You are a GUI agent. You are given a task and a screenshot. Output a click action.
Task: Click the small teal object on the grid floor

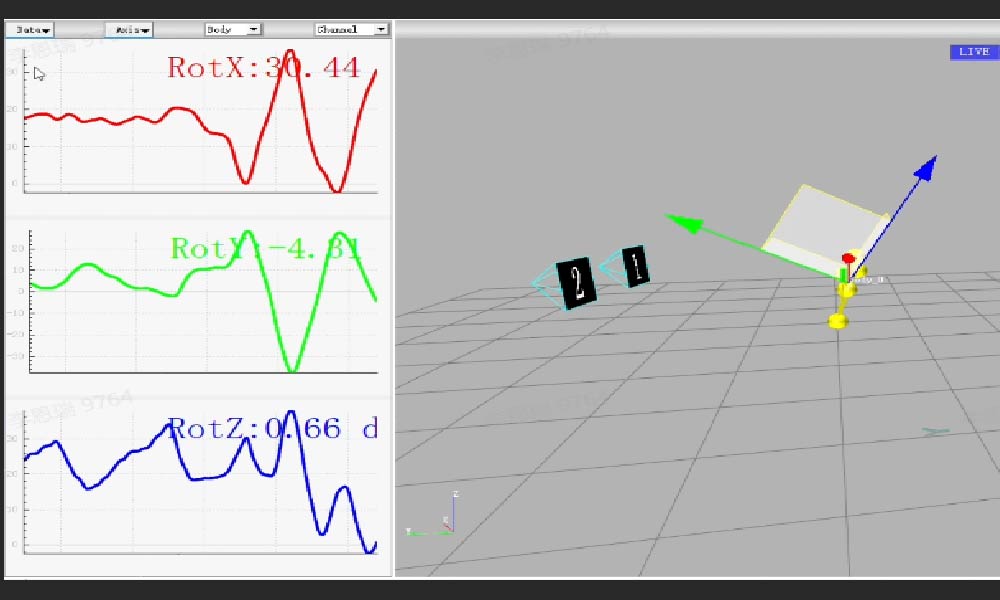935,432
